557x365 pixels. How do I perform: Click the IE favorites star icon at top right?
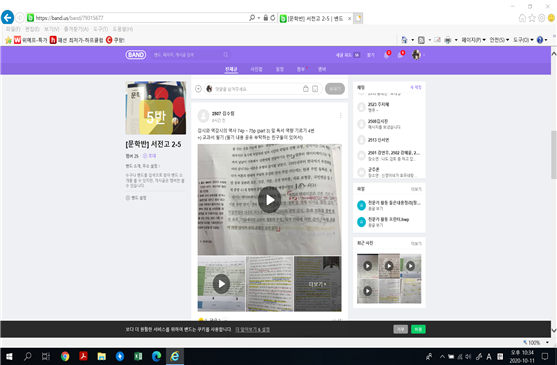(x=532, y=18)
